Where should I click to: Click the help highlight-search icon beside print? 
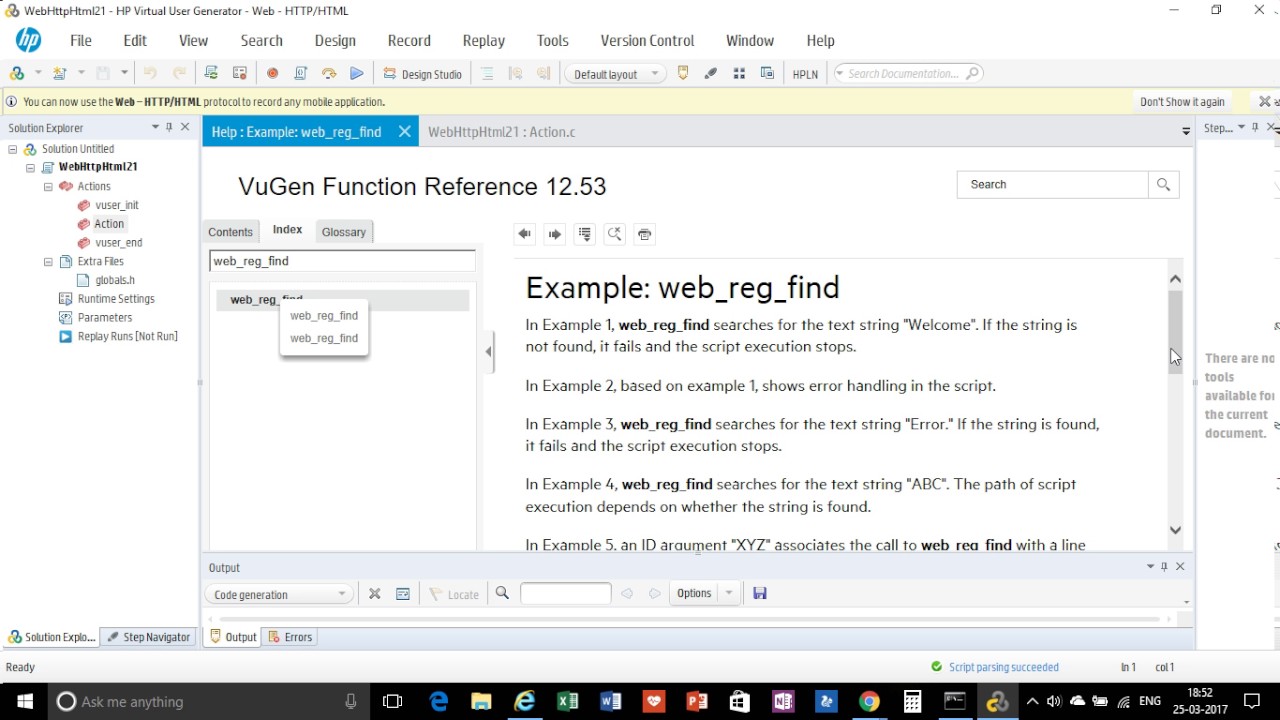(x=615, y=234)
